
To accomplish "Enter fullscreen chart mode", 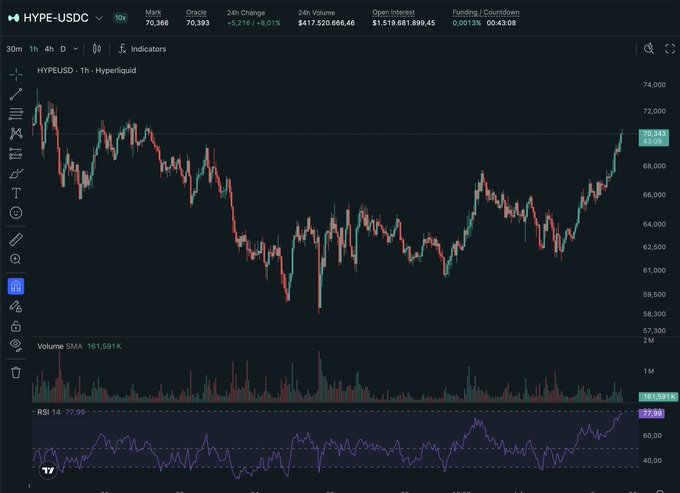I will pyautogui.click(x=670, y=49).
